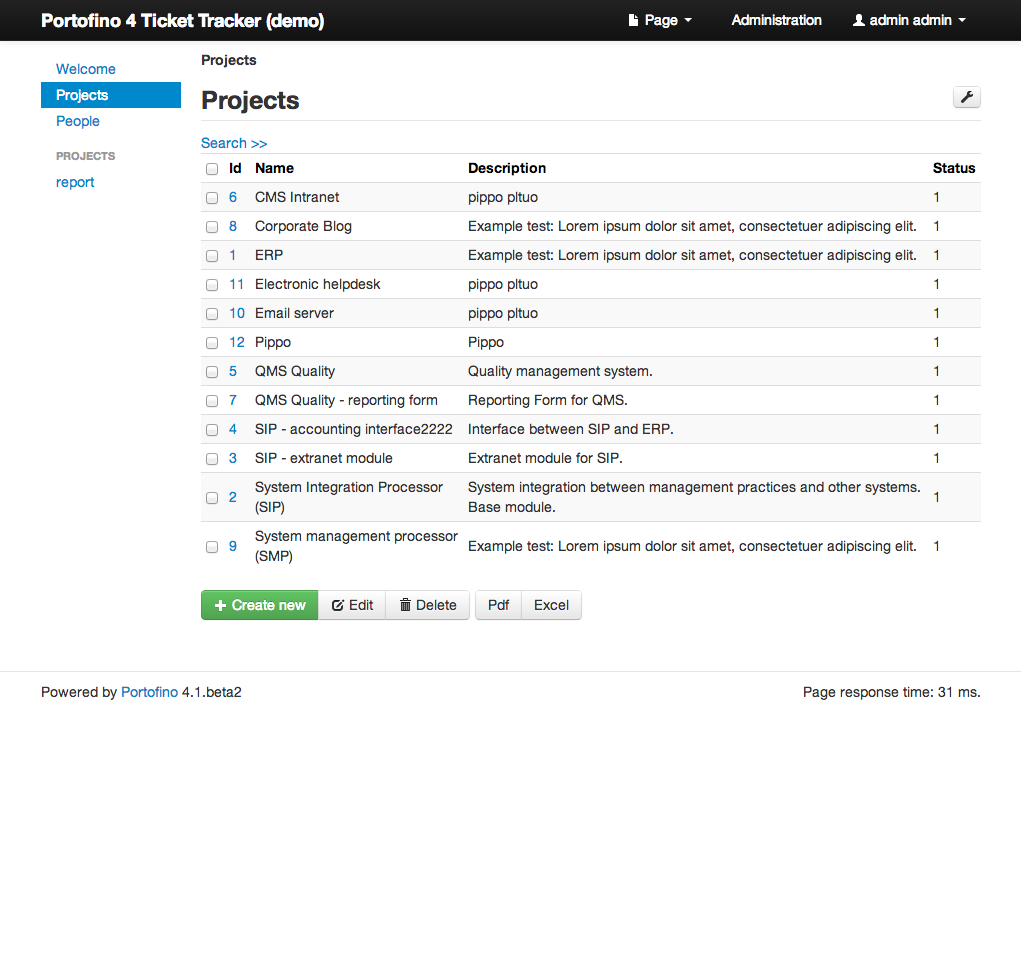Screen dimensions: 1021x956
Task: Open the Administration menu
Action: point(777,19)
